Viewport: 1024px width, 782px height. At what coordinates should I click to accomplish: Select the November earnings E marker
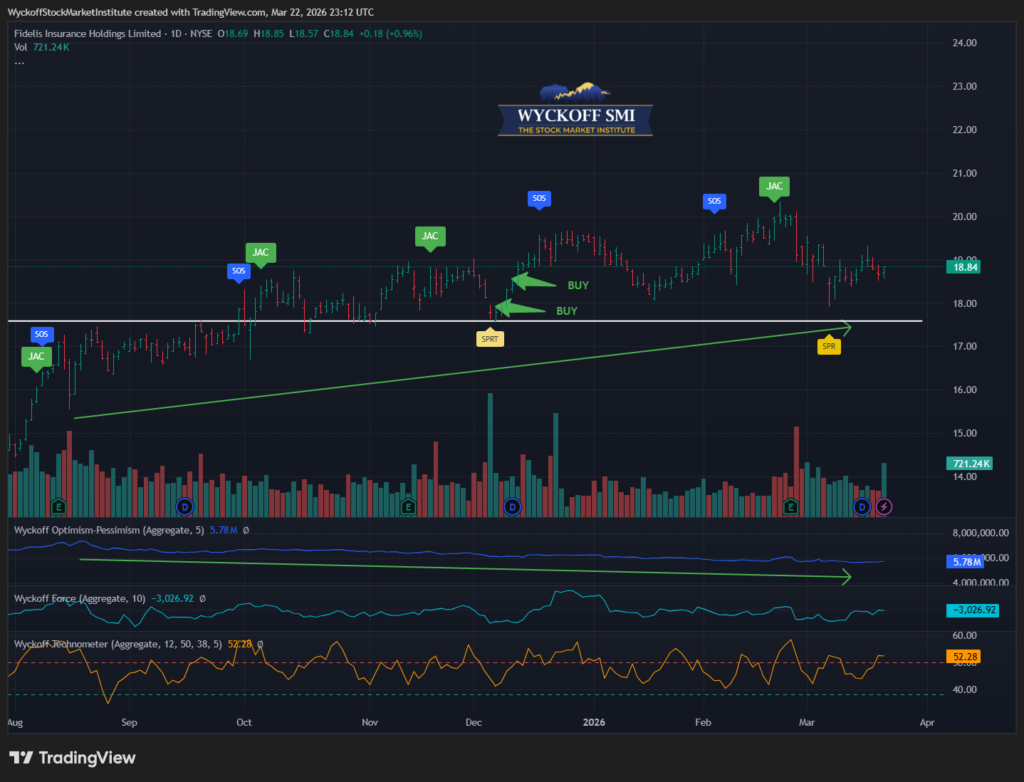pyautogui.click(x=408, y=507)
